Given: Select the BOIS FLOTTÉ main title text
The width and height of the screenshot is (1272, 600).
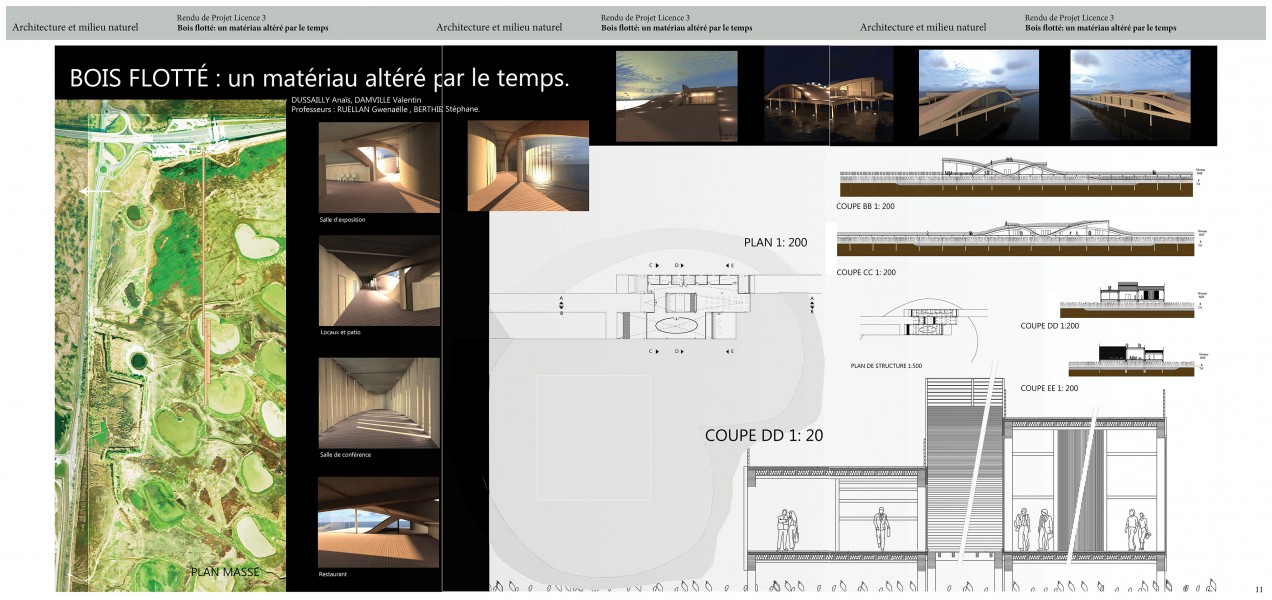Looking at the screenshot, I should [319, 78].
